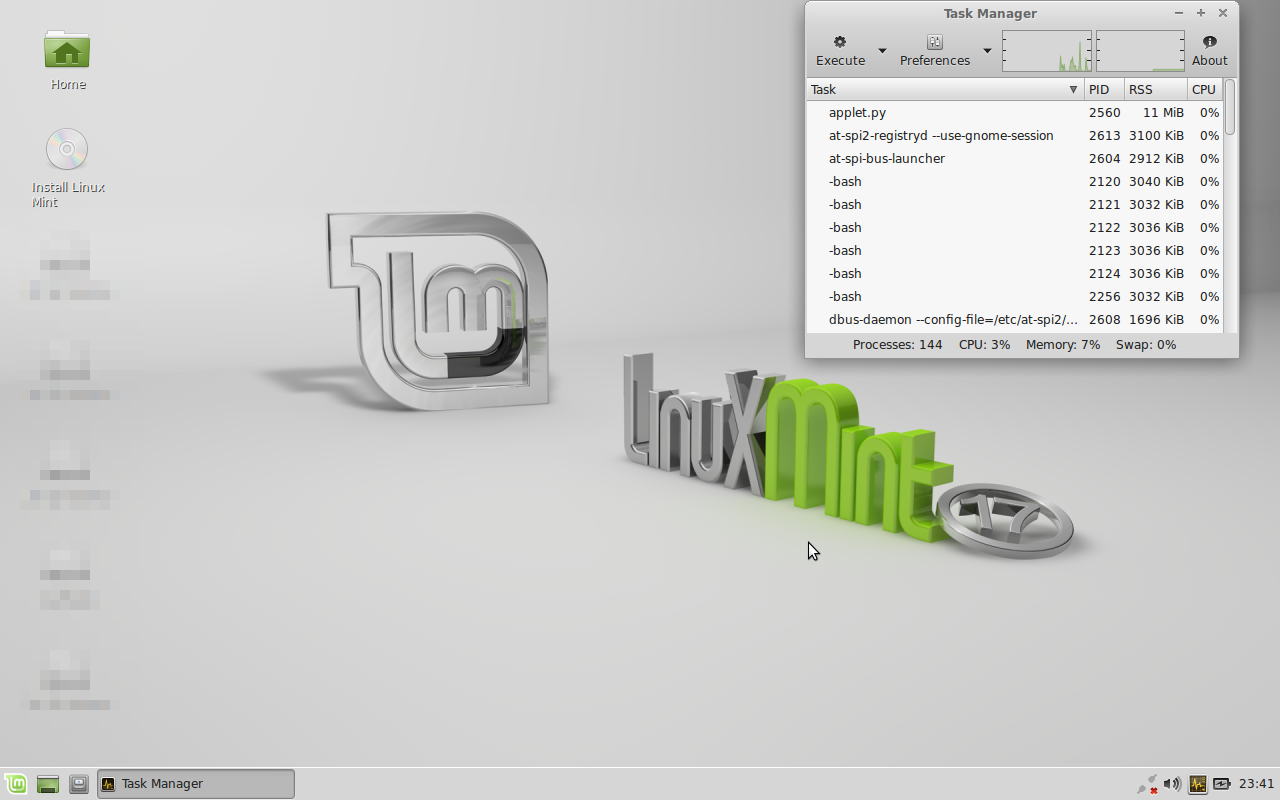Select the at-spi-bus-launcher process

click(x=1015, y=159)
